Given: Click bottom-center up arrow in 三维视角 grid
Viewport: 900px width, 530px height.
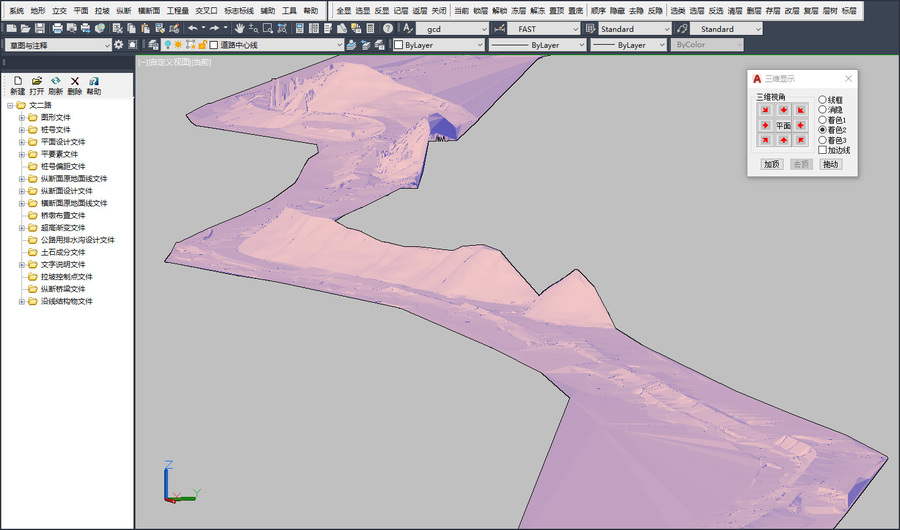Looking at the screenshot, I should pos(783,140).
